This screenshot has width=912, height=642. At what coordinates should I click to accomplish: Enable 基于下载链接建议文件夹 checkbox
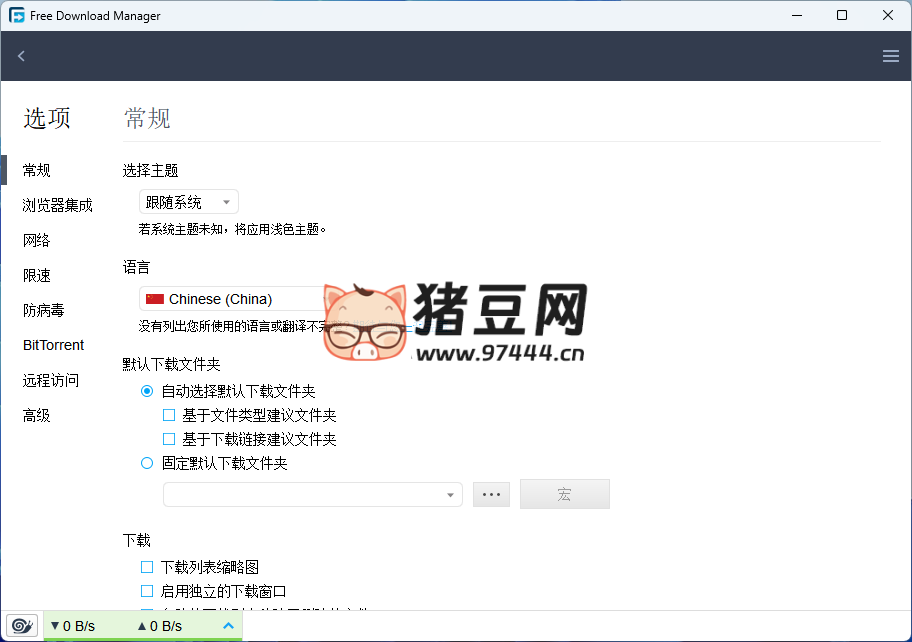pyautogui.click(x=169, y=439)
